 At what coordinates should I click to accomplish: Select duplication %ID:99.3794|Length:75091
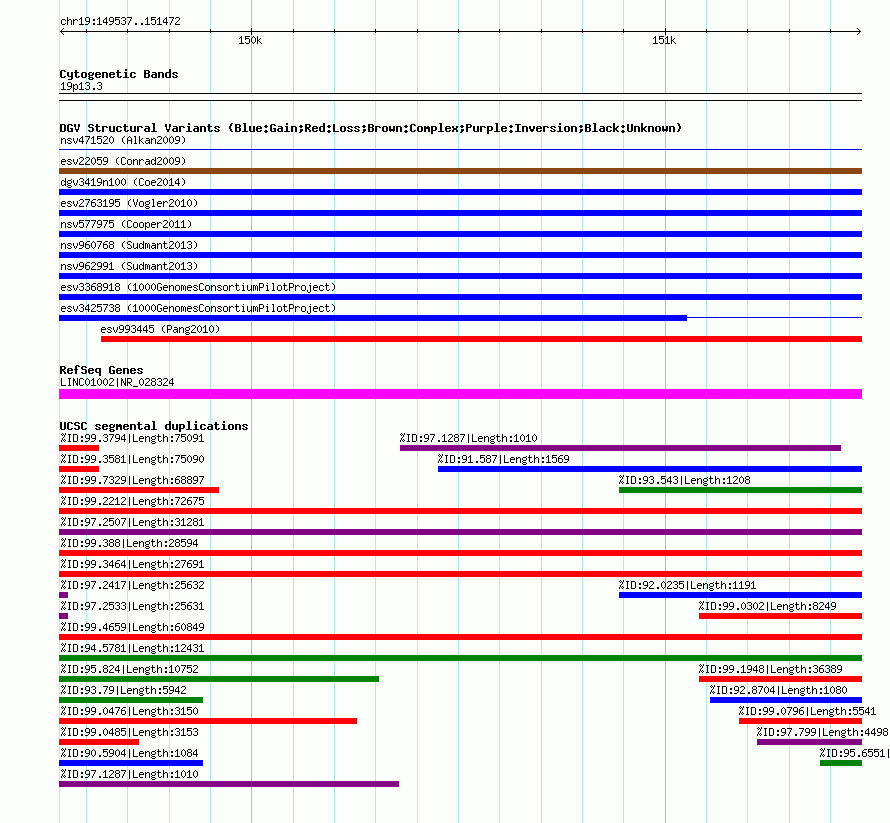pyautogui.click(x=132, y=438)
